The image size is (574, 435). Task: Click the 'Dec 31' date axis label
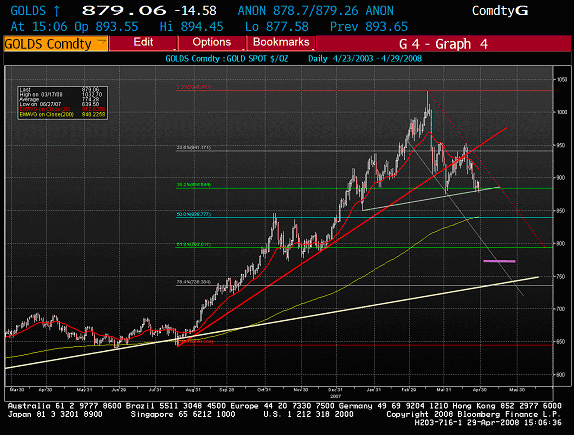[335, 390]
